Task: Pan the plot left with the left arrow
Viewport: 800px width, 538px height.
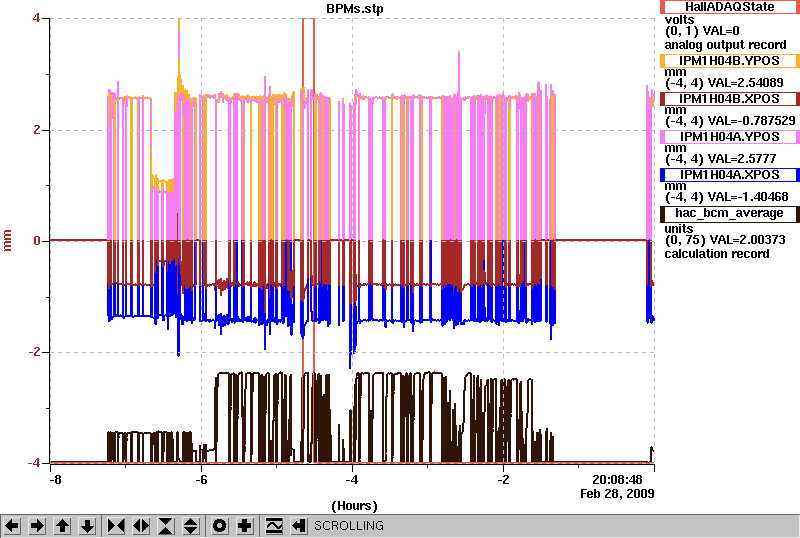Action: (x=12, y=526)
